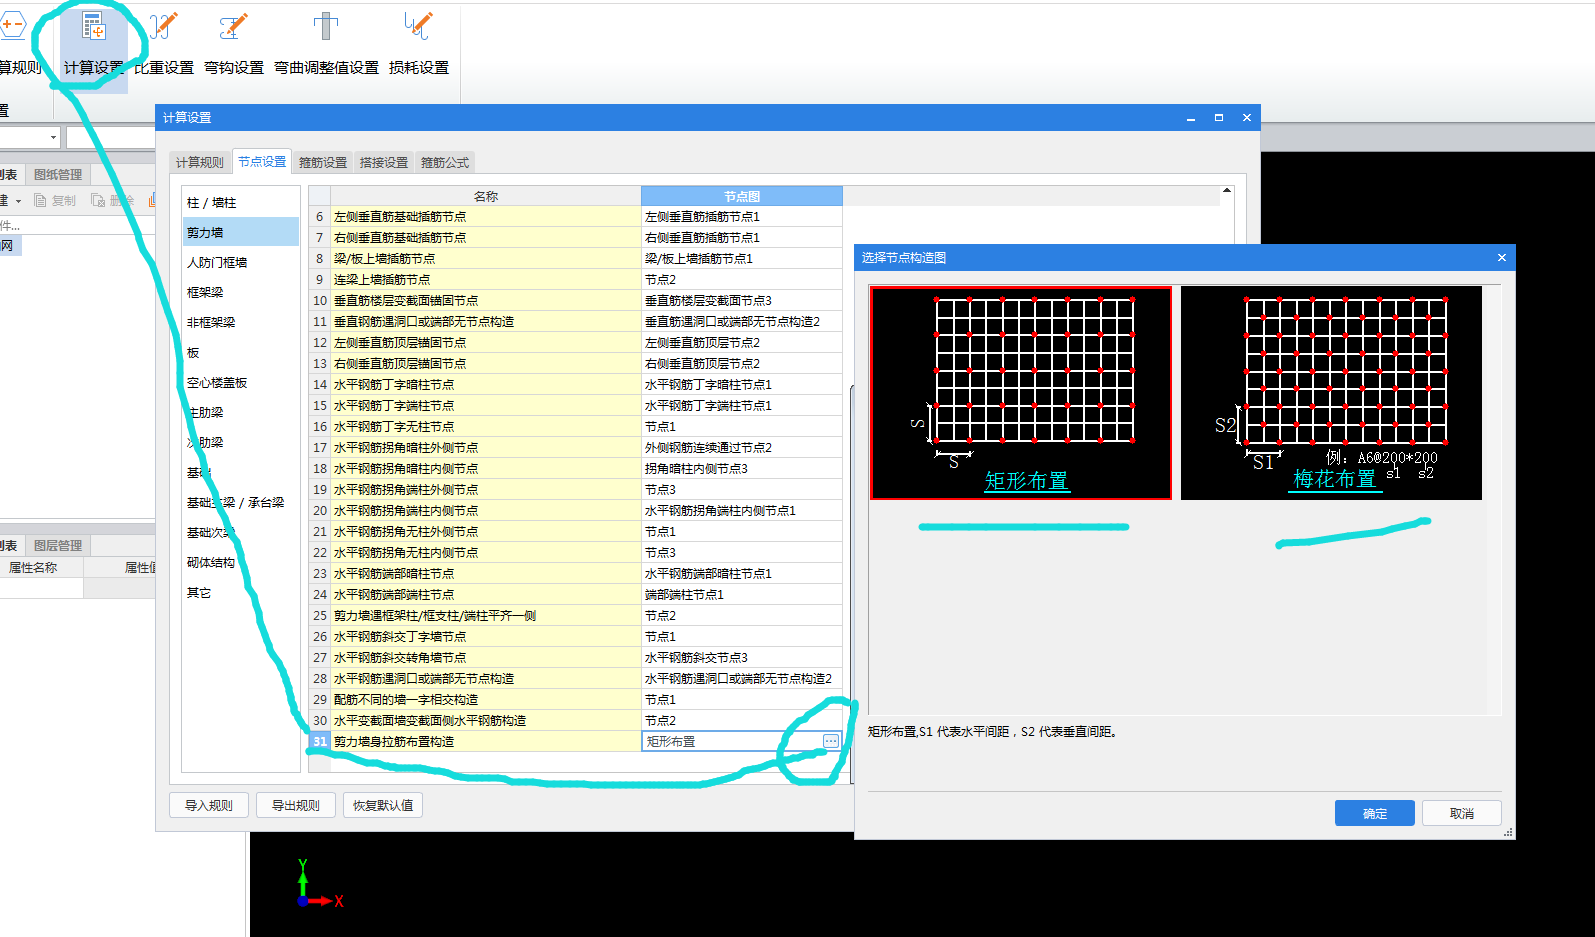Maximize the 计算设置 window

(1219, 117)
